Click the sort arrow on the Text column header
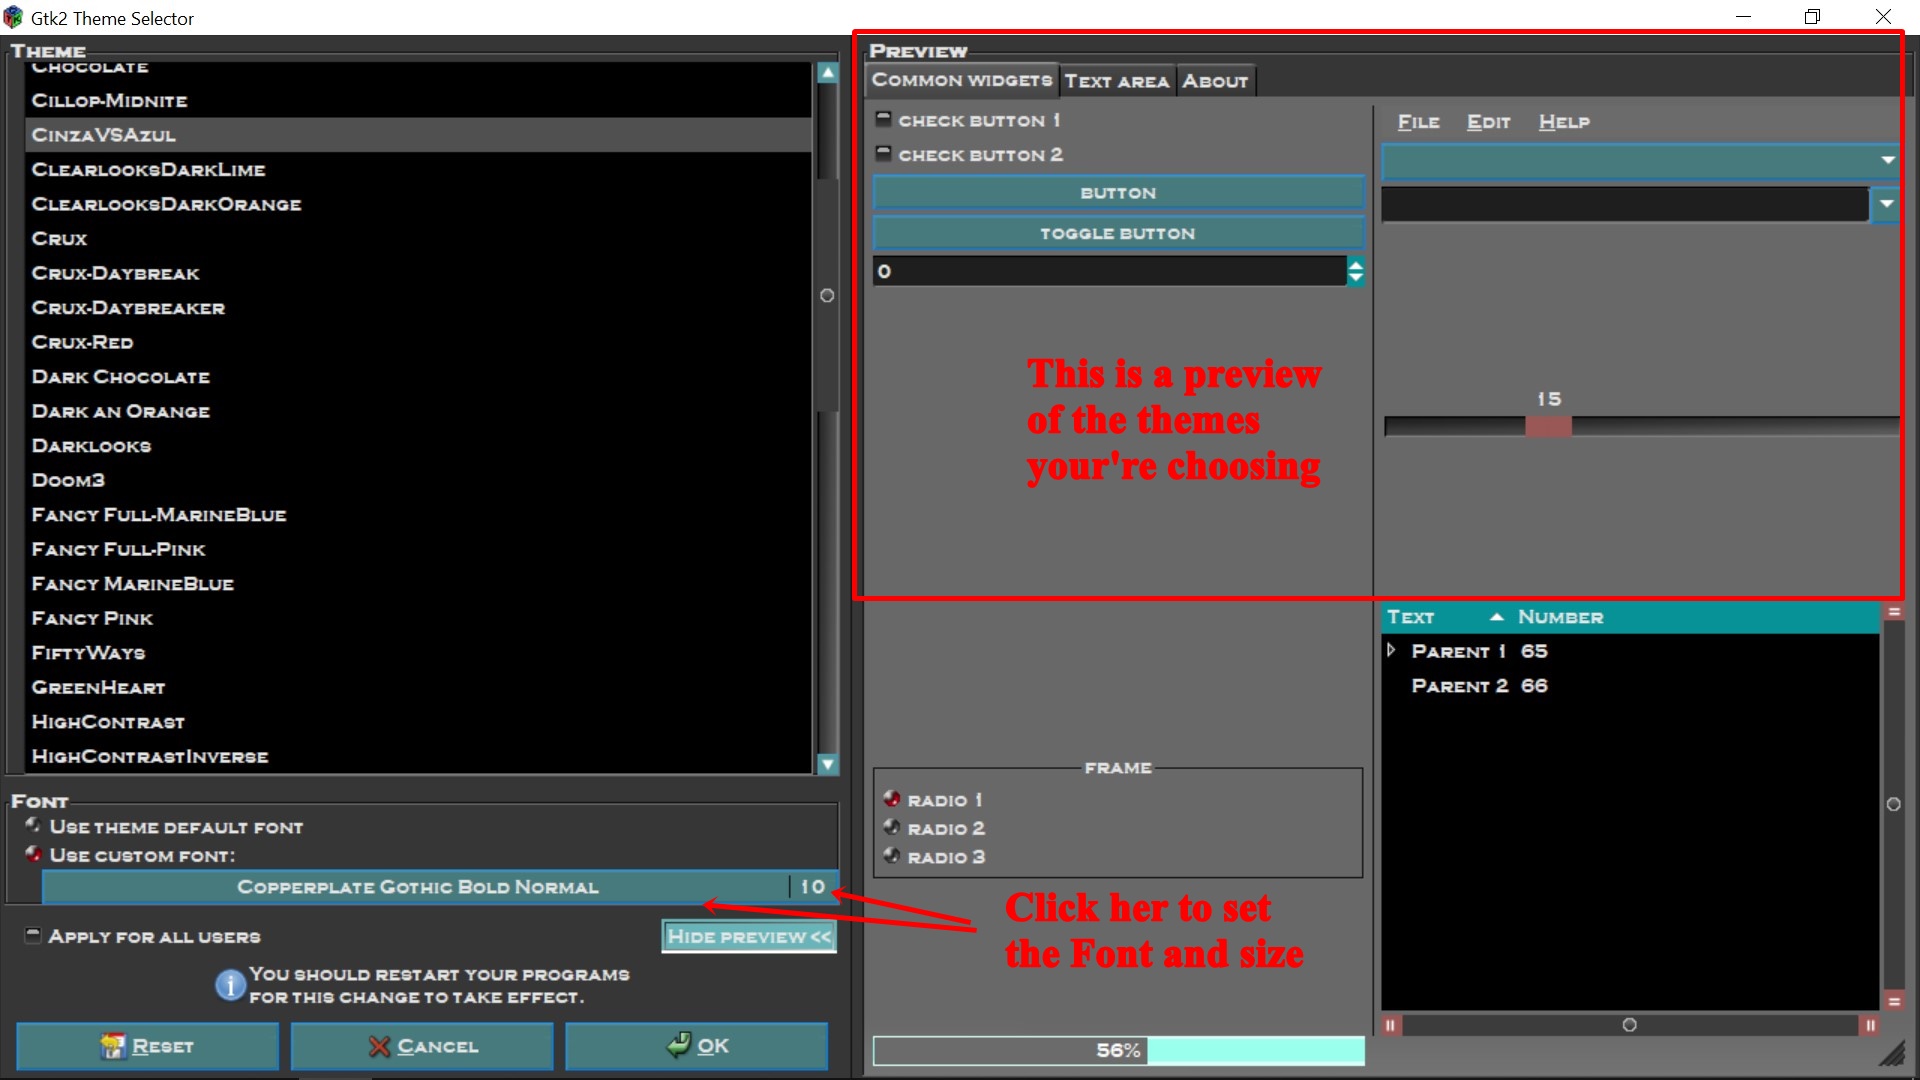The image size is (1920, 1080). click(x=1496, y=617)
